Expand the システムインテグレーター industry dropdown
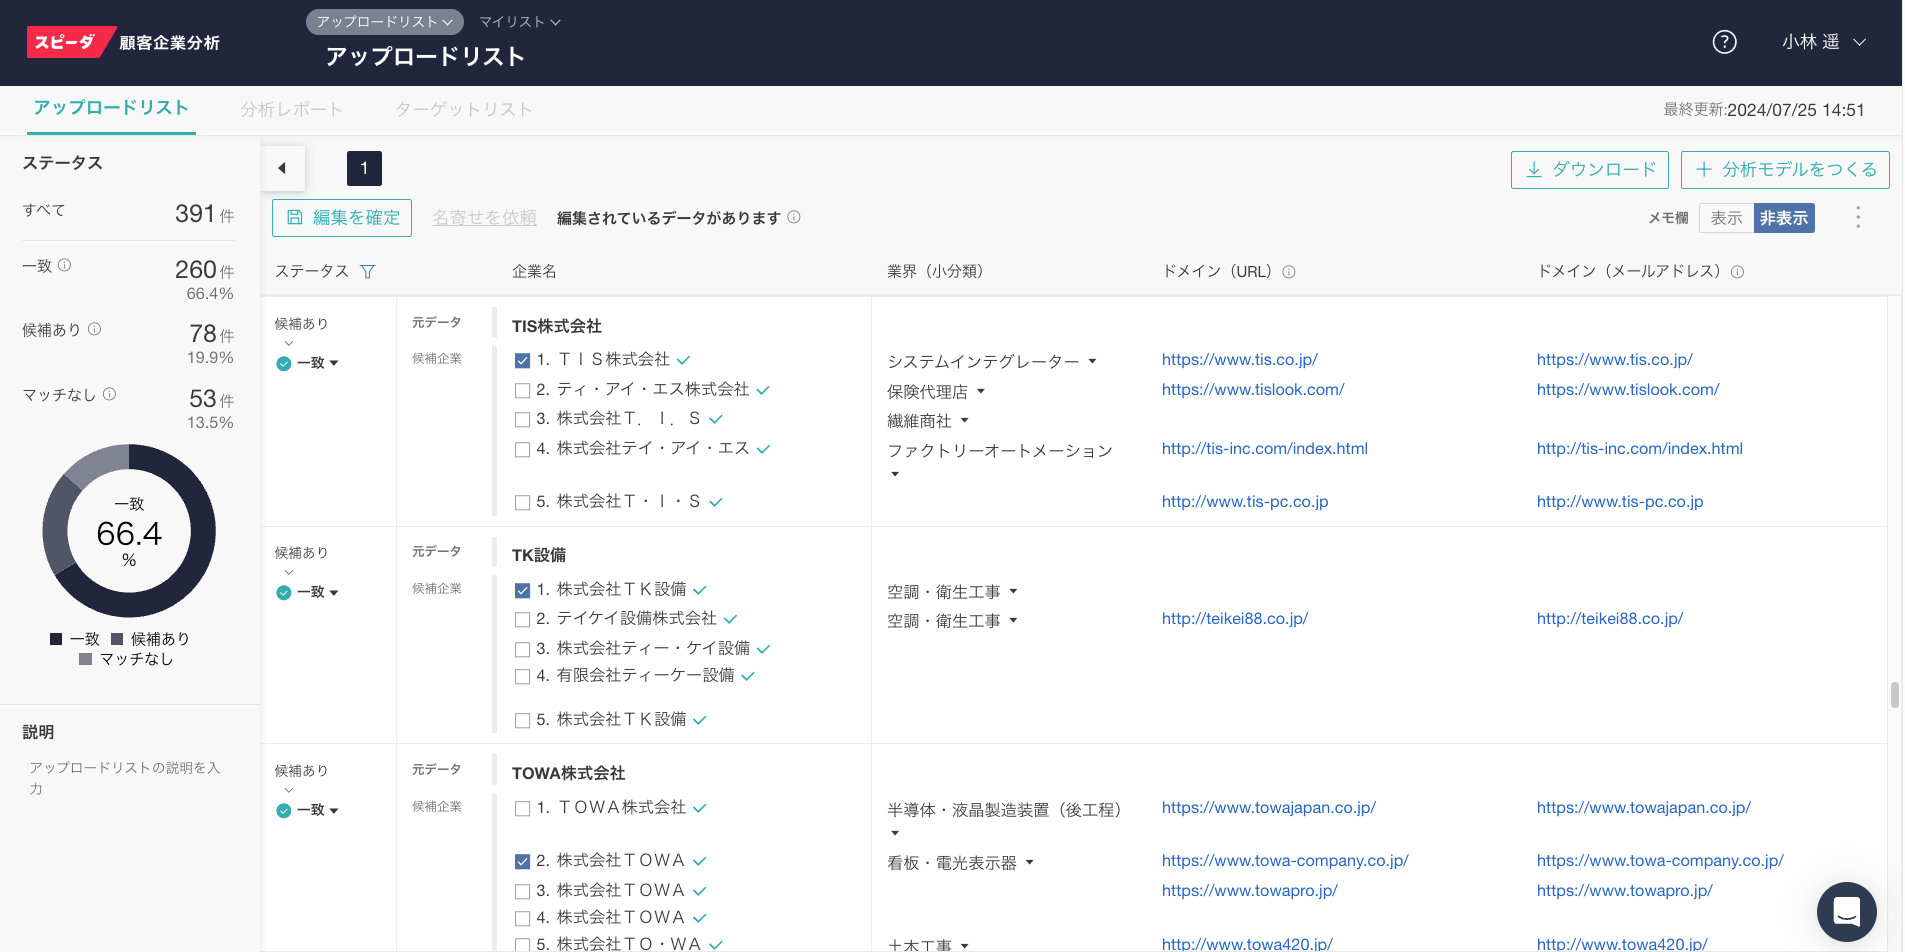 (1092, 361)
